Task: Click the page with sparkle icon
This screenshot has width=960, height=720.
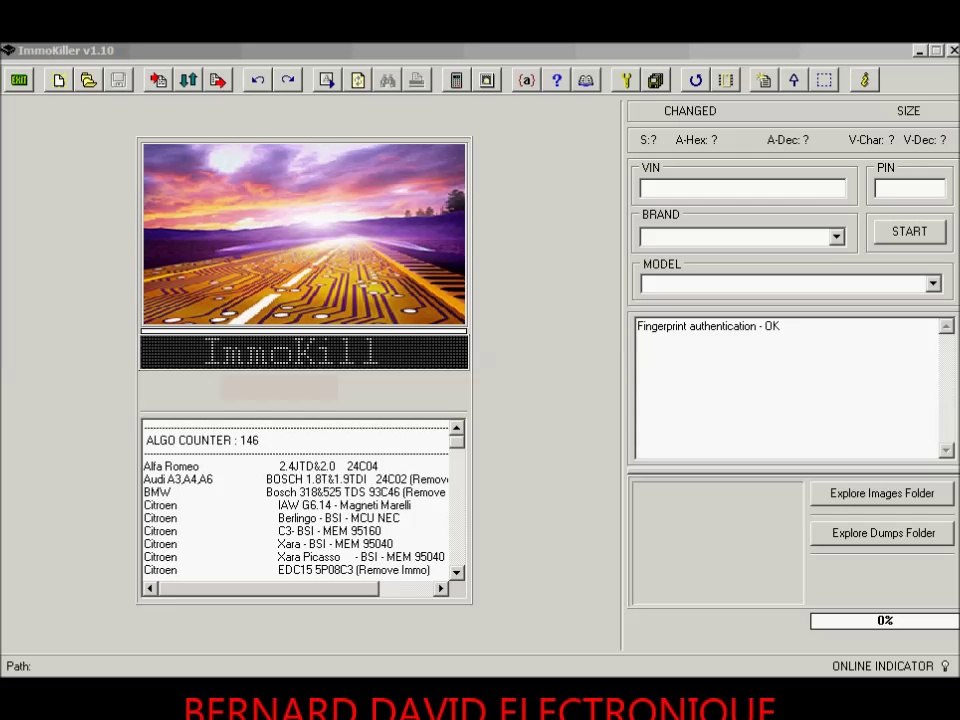Action: [764, 80]
